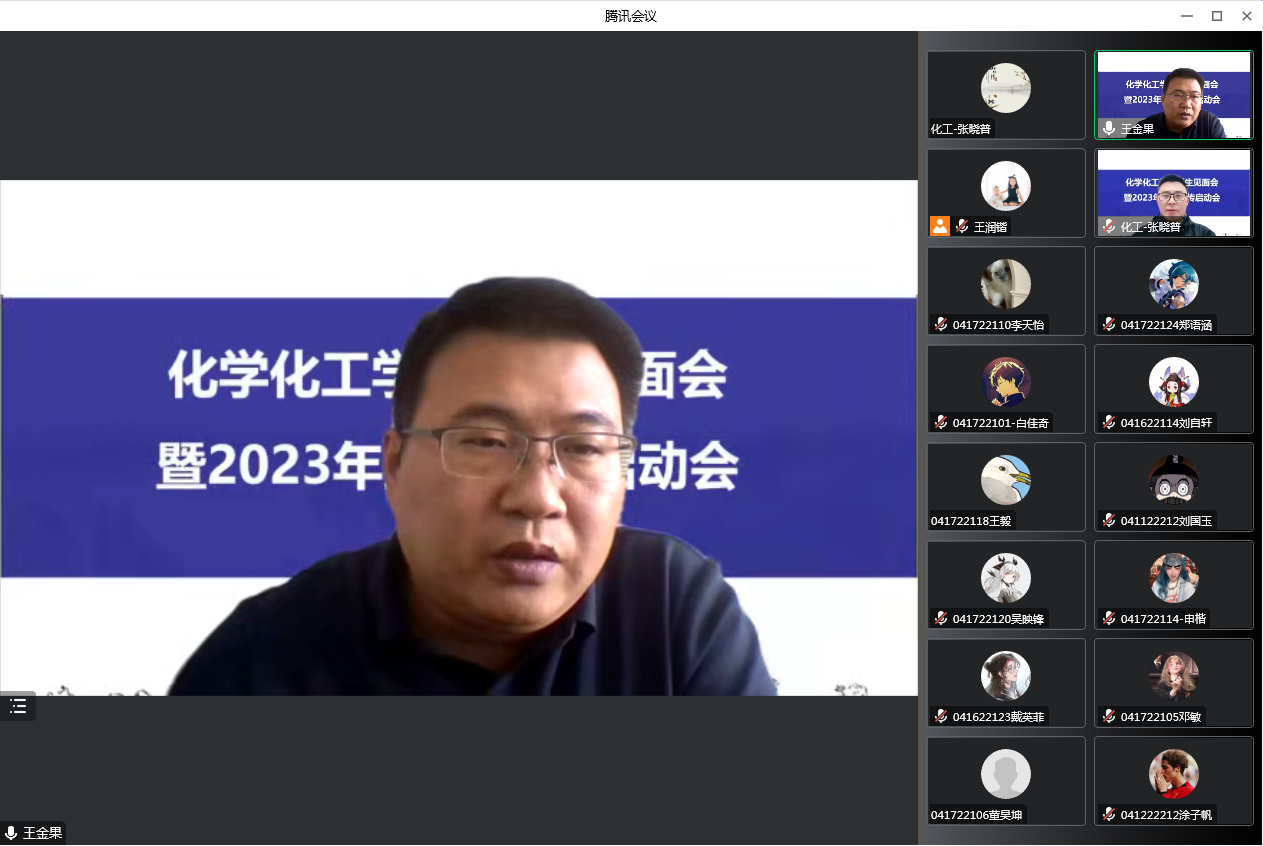This screenshot has width=1263, height=846.
Task: Select the 041722120吴映锋 participant tile
Action: tap(1006, 585)
